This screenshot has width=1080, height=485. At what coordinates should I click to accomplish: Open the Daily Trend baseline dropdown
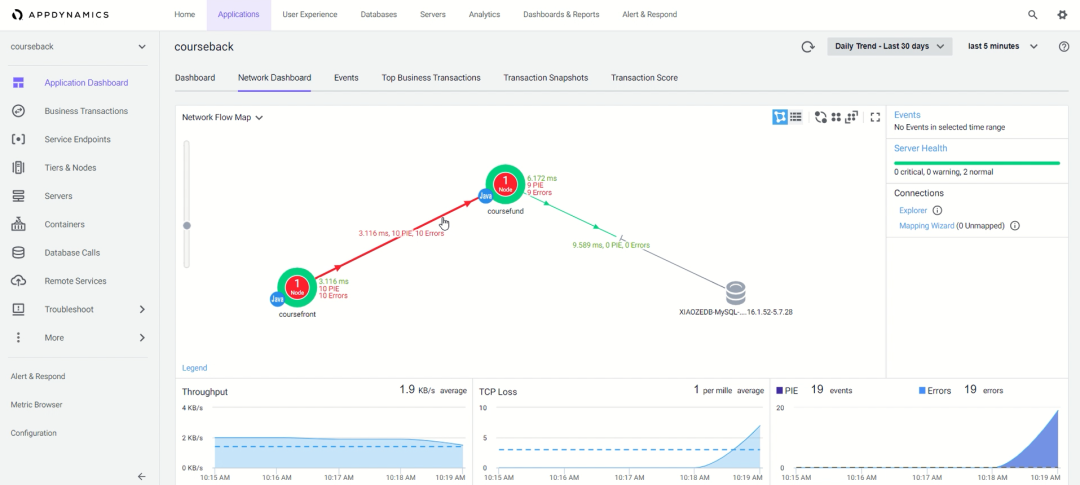(889, 47)
